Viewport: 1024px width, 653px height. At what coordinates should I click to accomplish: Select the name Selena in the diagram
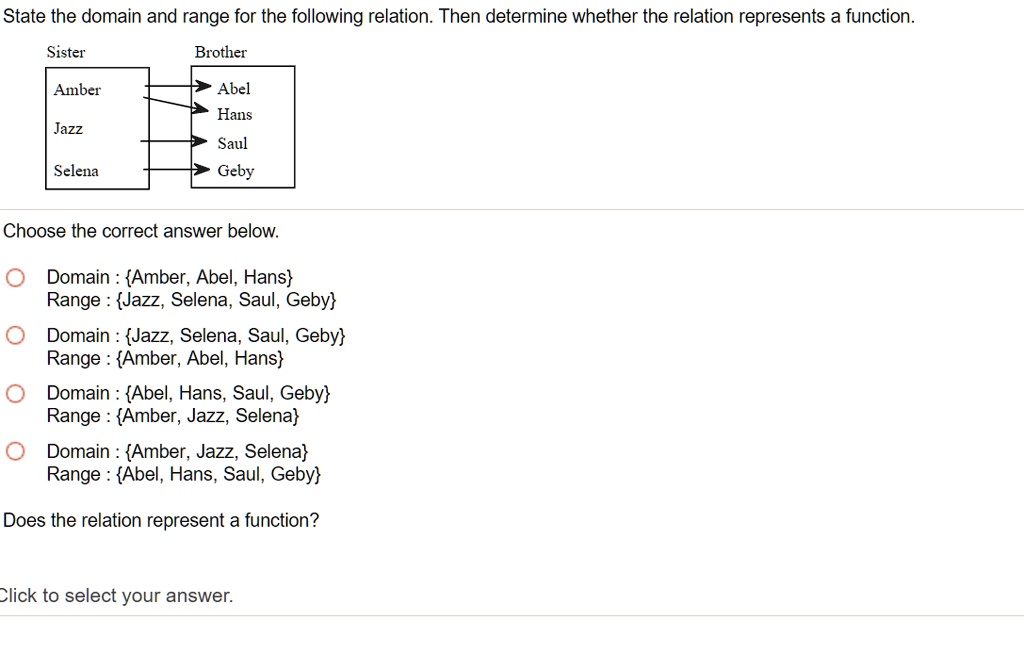75,171
